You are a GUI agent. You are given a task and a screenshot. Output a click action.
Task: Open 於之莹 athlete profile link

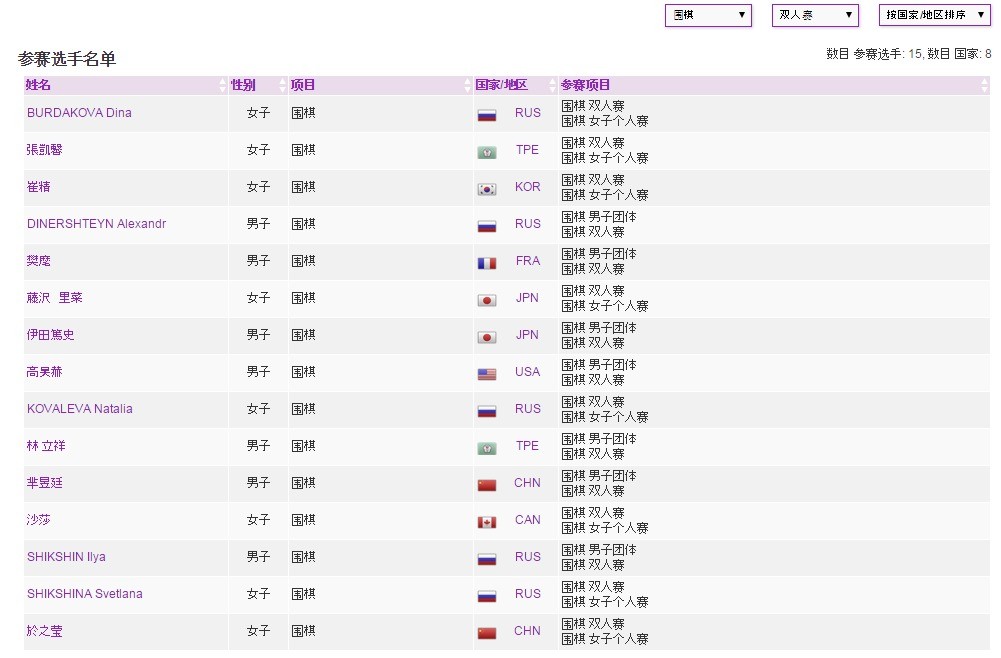click(x=45, y=631)
